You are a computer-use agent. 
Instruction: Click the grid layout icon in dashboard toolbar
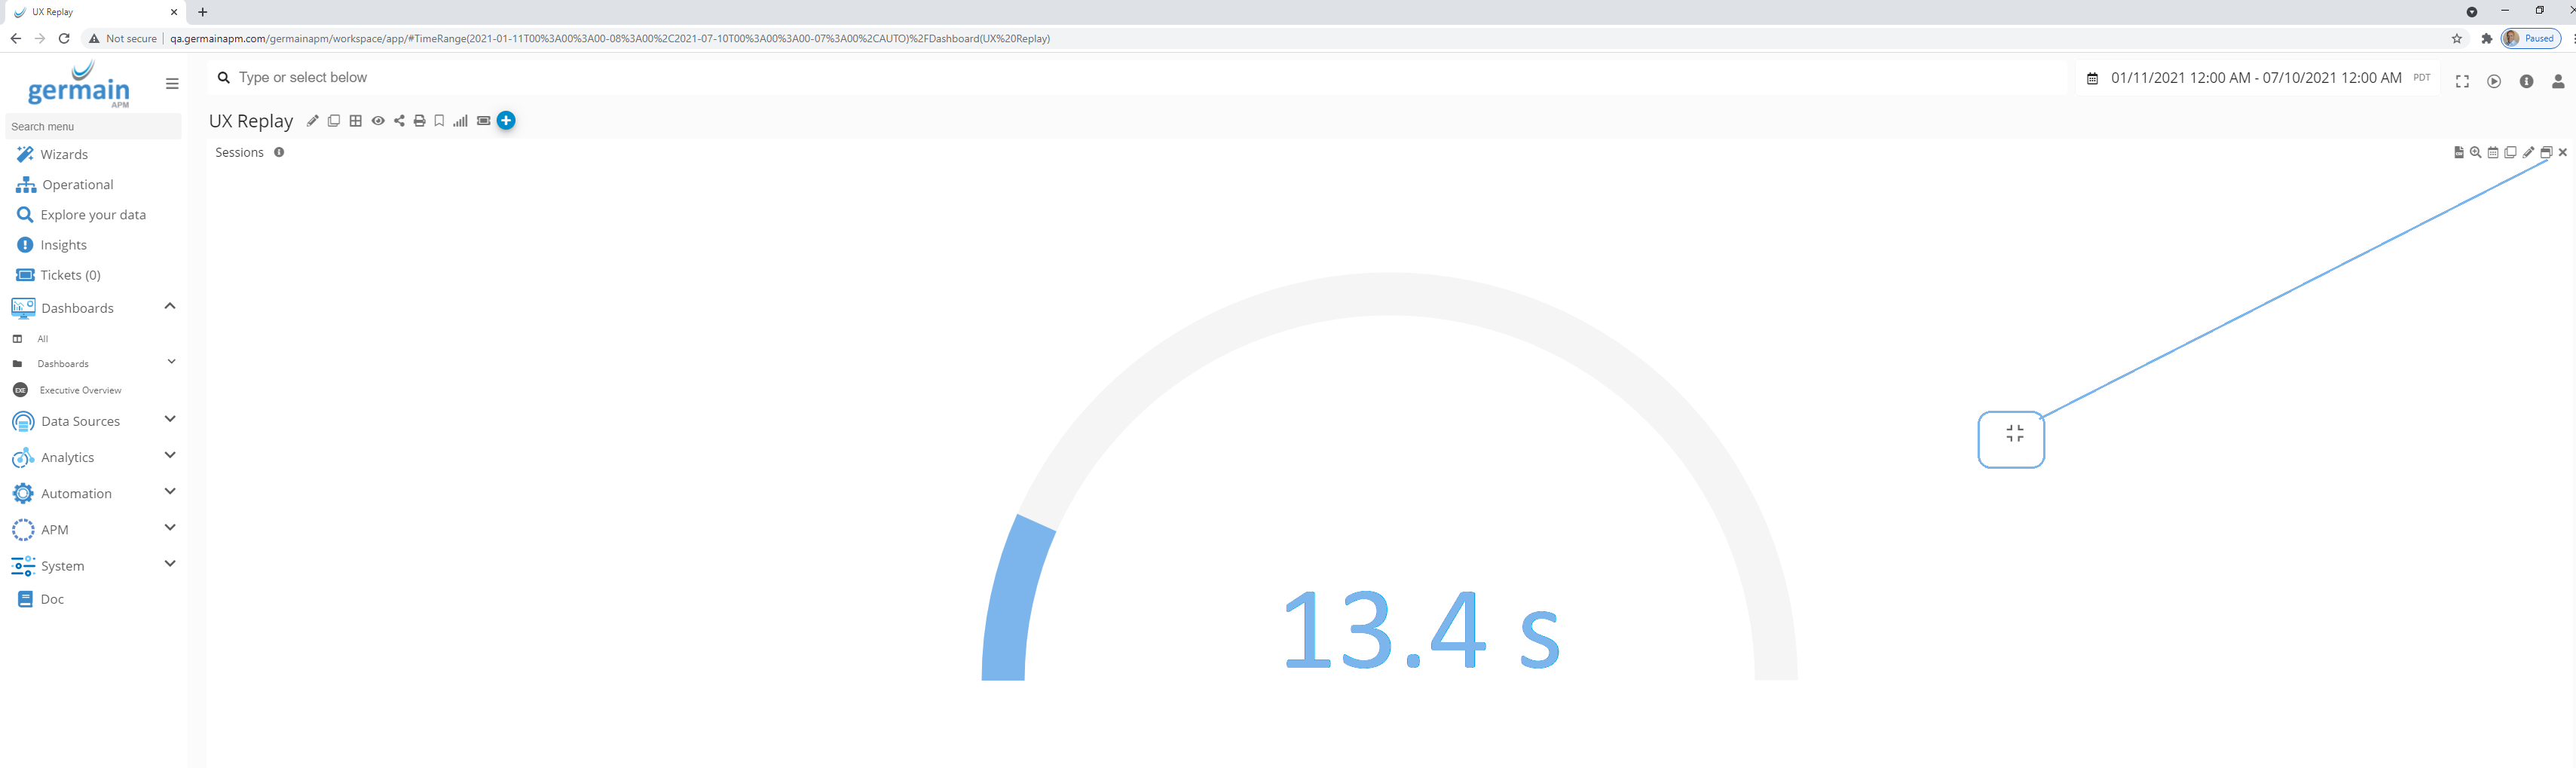click(355, 121)
